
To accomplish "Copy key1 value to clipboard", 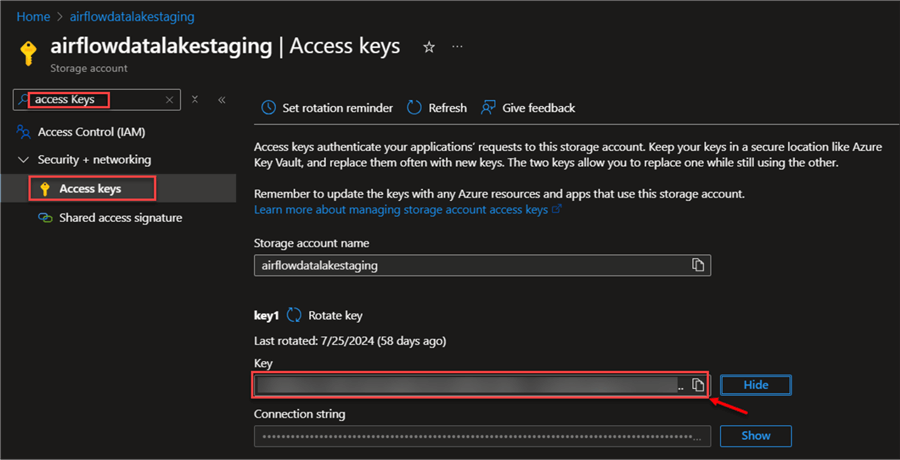I will pos(699,385).
